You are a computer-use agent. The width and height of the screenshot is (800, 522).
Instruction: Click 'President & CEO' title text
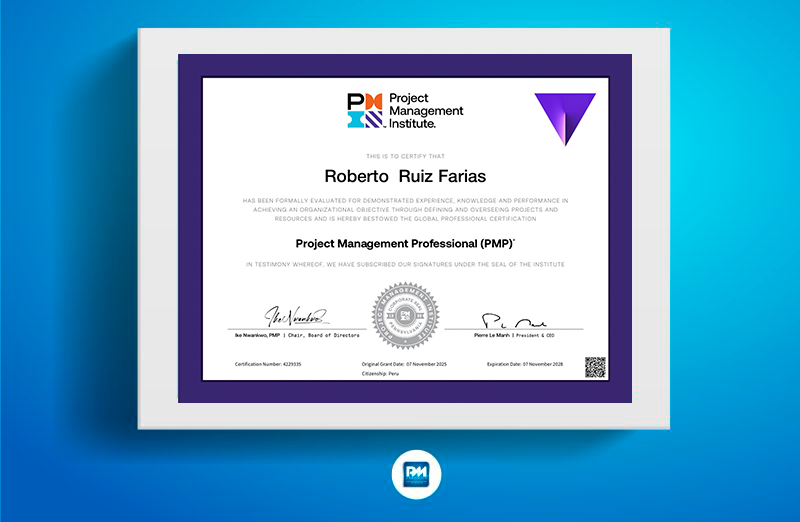coord(535,335)
